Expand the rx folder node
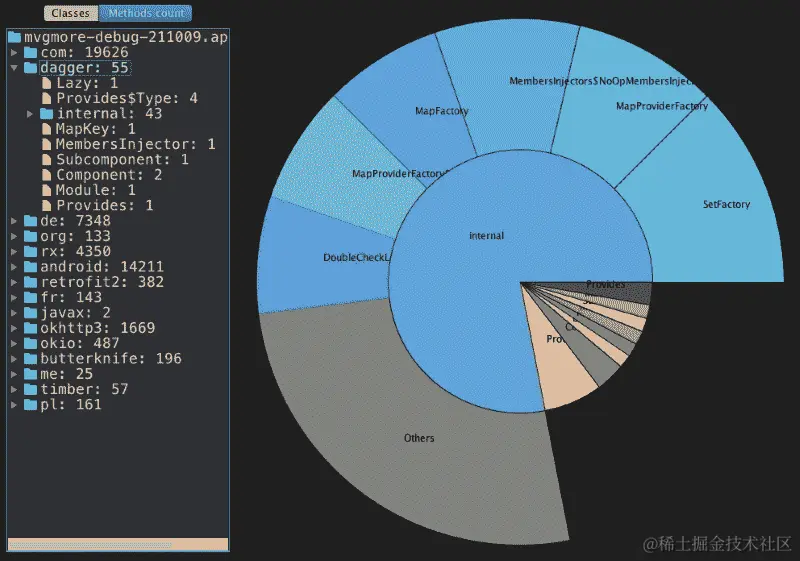This screenshot has width=800, height=561. pyautogui.click(x=14, y=251)
